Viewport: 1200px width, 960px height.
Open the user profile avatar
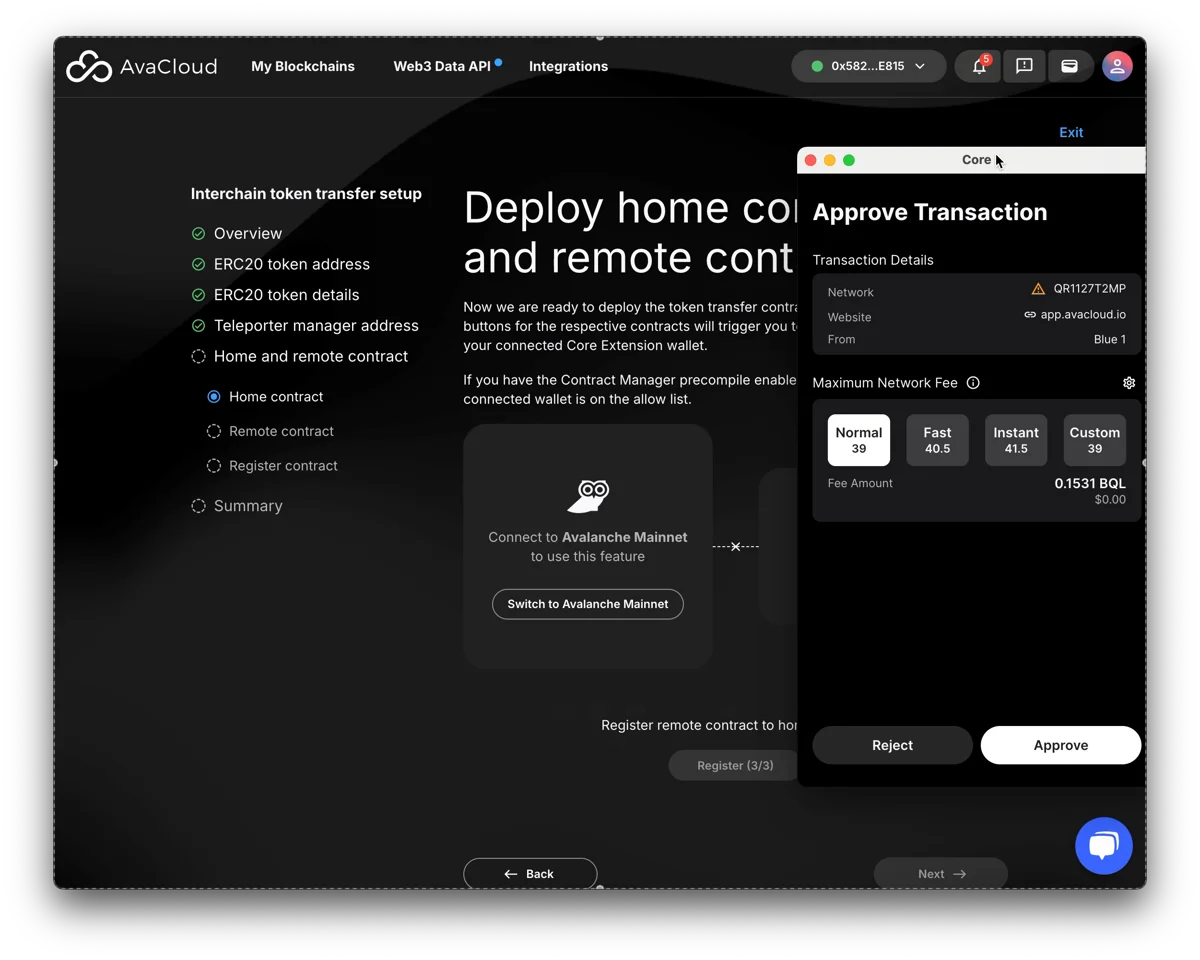1117,66
